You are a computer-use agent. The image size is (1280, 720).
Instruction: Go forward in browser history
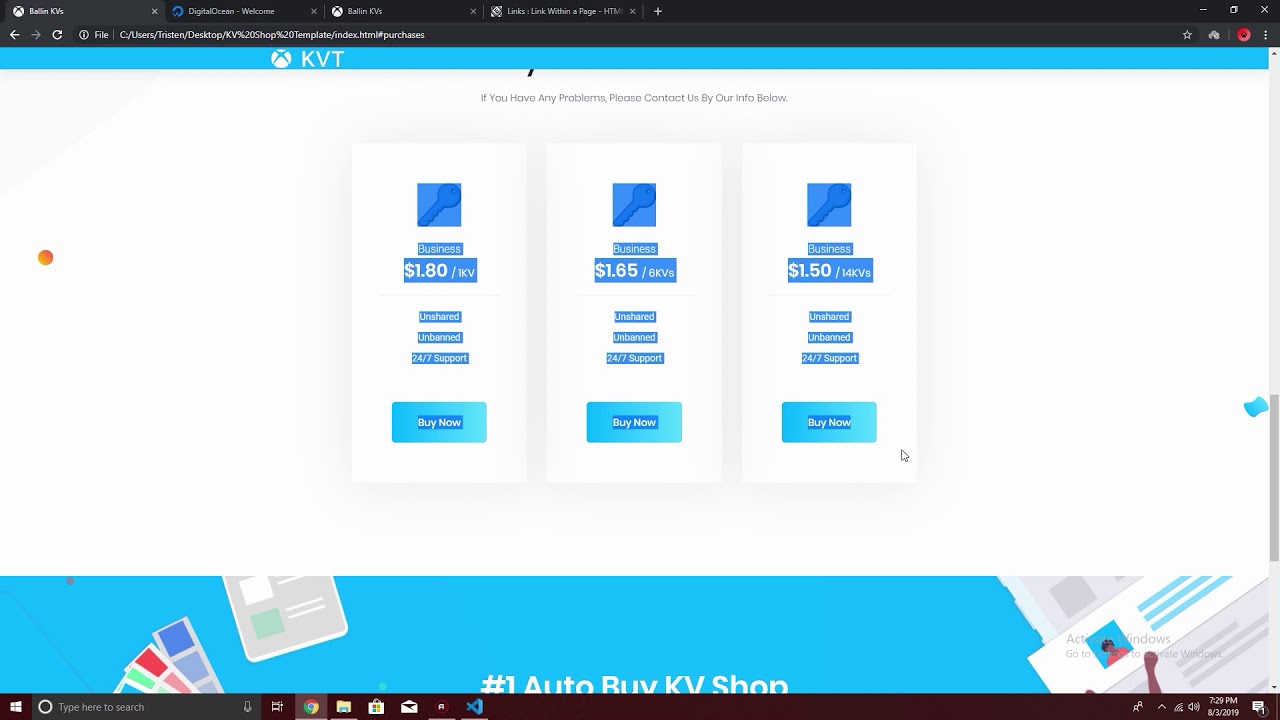36,34
